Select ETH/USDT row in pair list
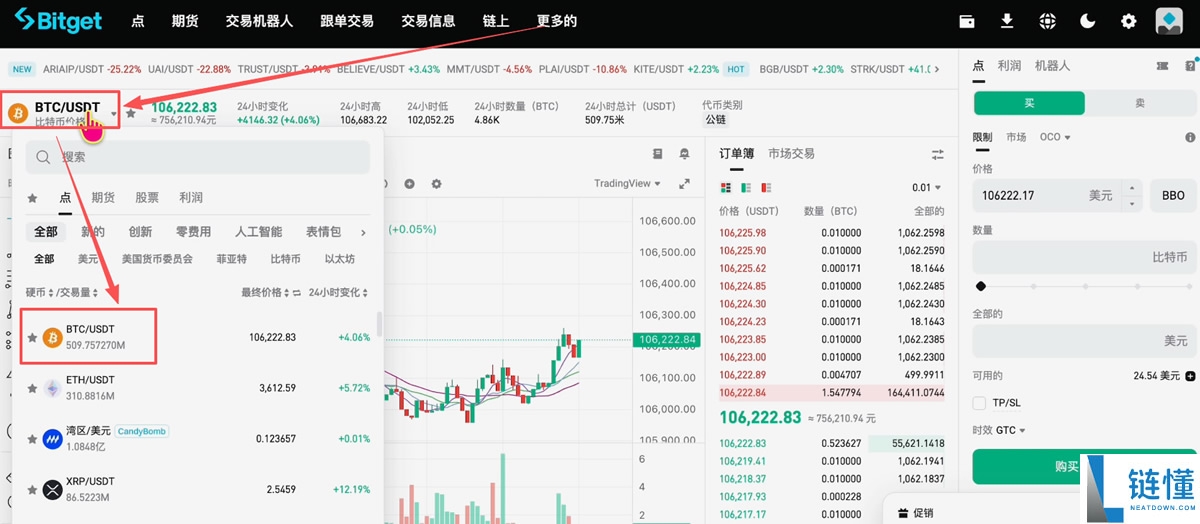The height and width of the screenshot is (524, 1200). (x=198, y=388)
